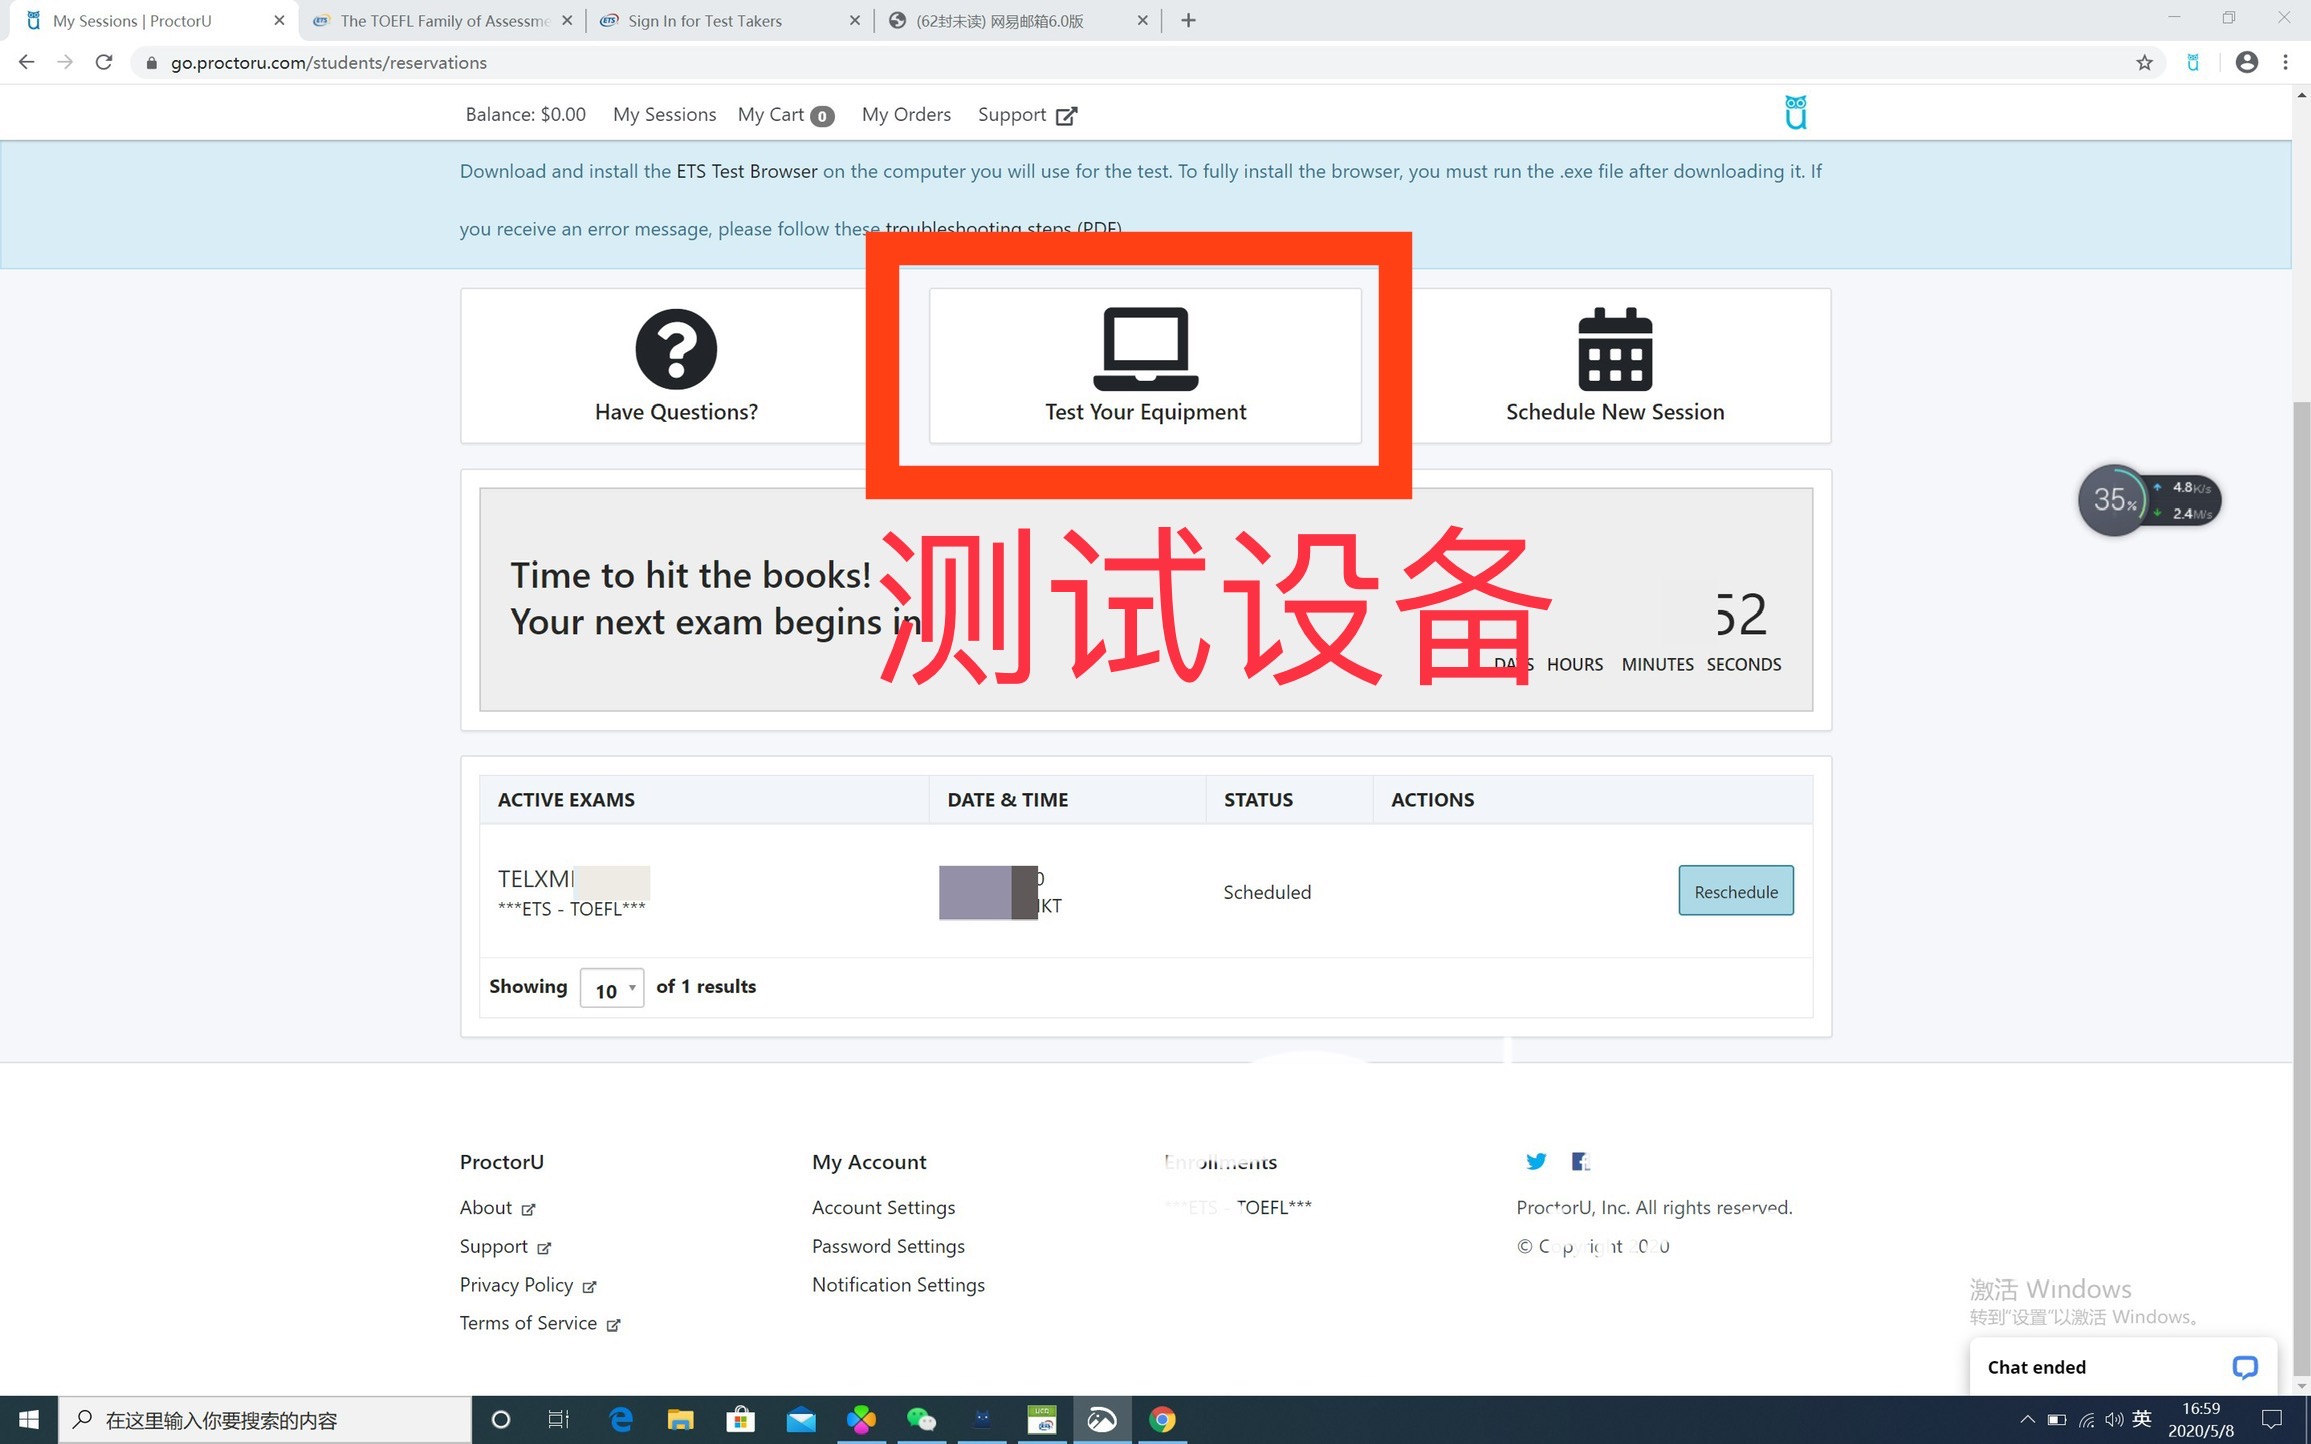Open Support link in top navigation
This screenshot has height=1444, width=2311.
coord(1027,115)
